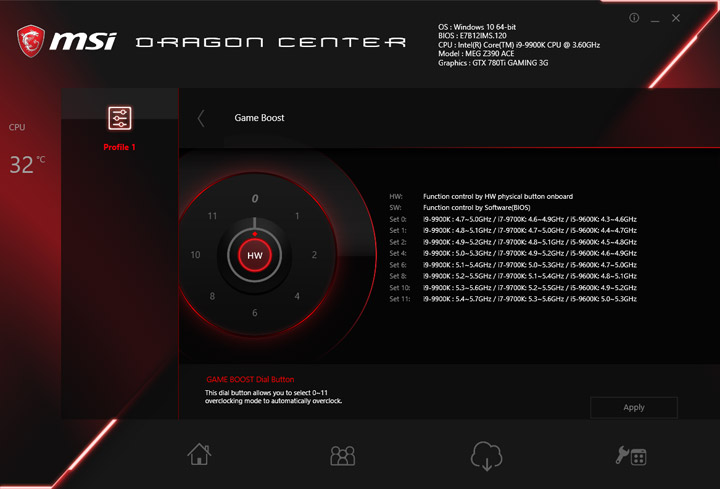Click the CPU label in left sidebar
This screenshot has height=489, width=720.
pyautogui.click(x=17, y=127)
